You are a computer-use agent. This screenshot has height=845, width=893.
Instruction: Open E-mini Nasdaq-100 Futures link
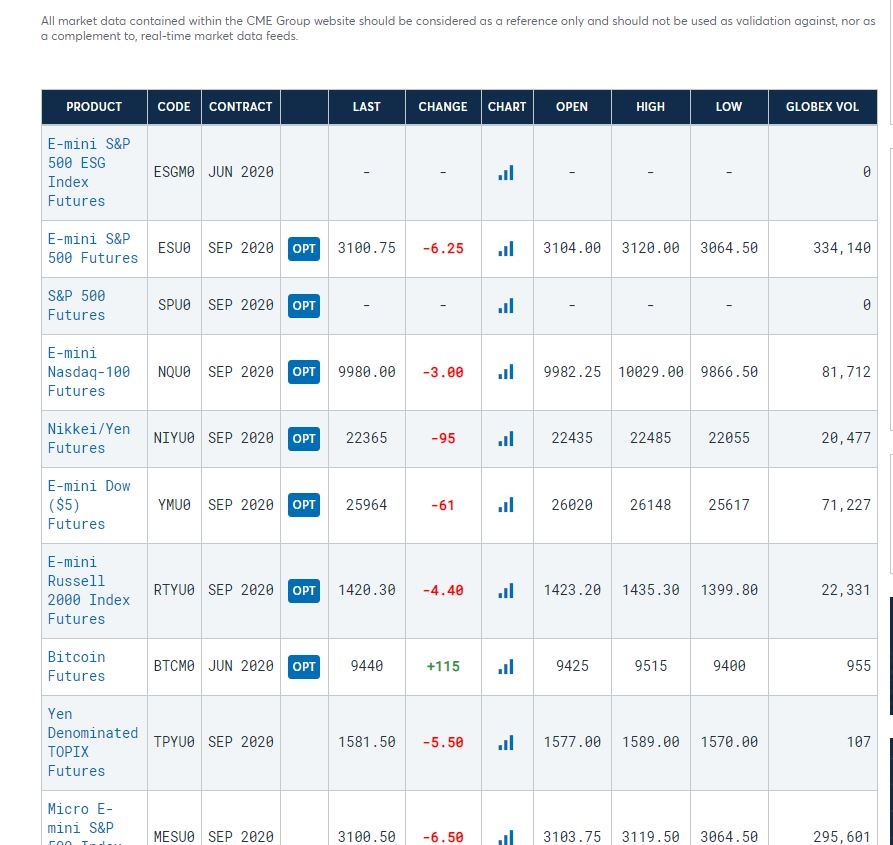click(x=89, y=372)
